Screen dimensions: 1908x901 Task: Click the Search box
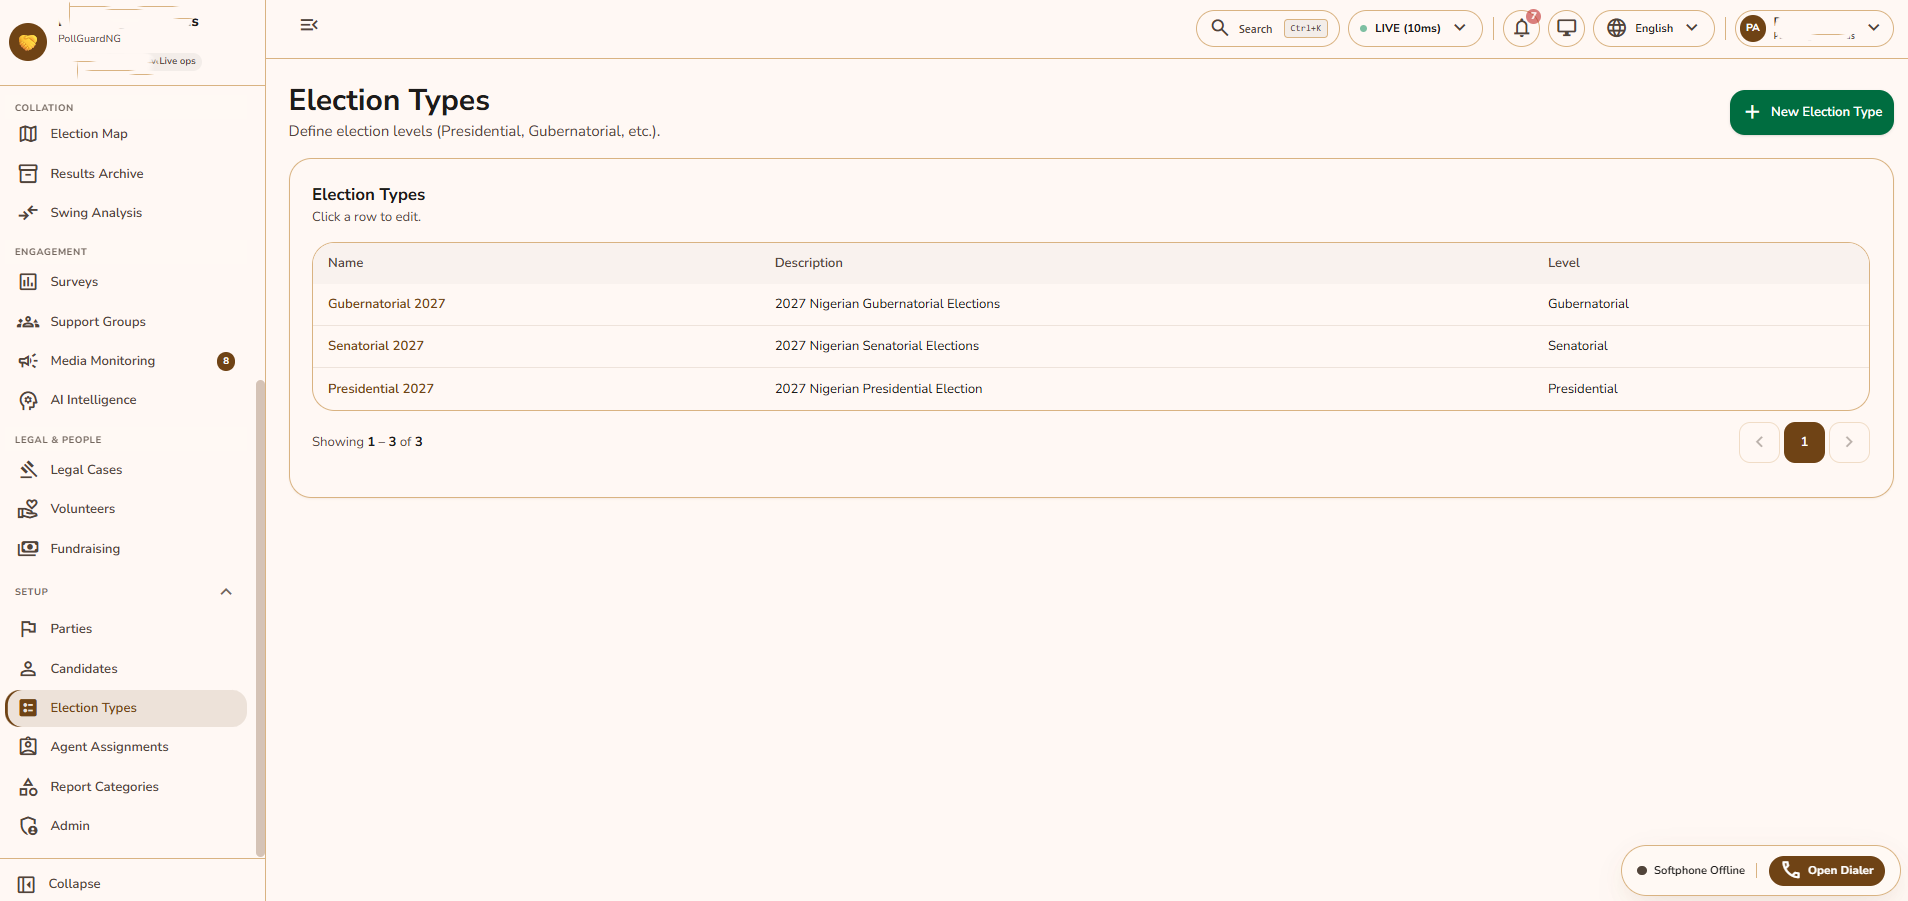1267,28
